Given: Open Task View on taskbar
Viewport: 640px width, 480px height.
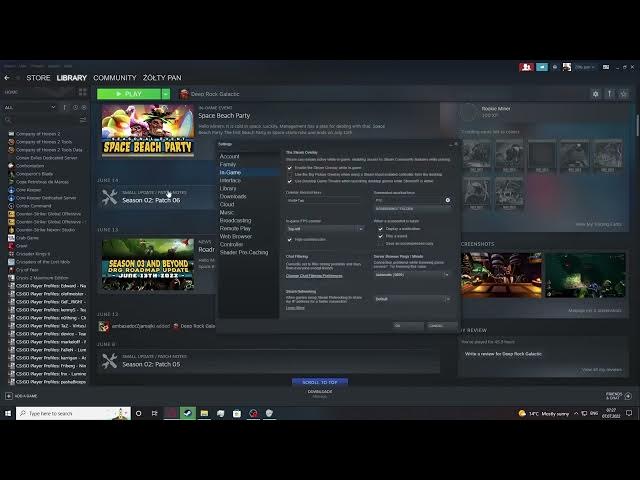Looking at the screenshot, I should (x=155, y=413).
